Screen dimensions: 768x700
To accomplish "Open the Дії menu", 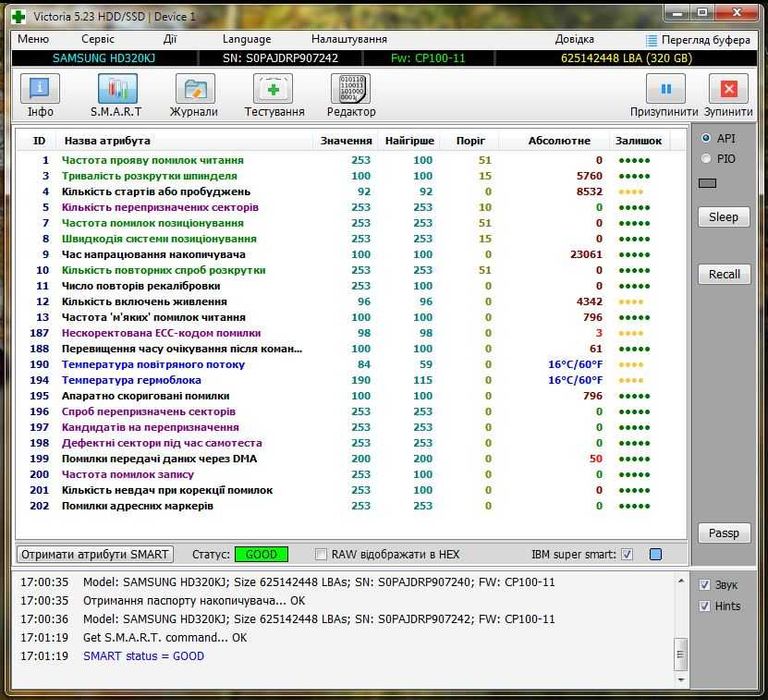I will (170, 39).
